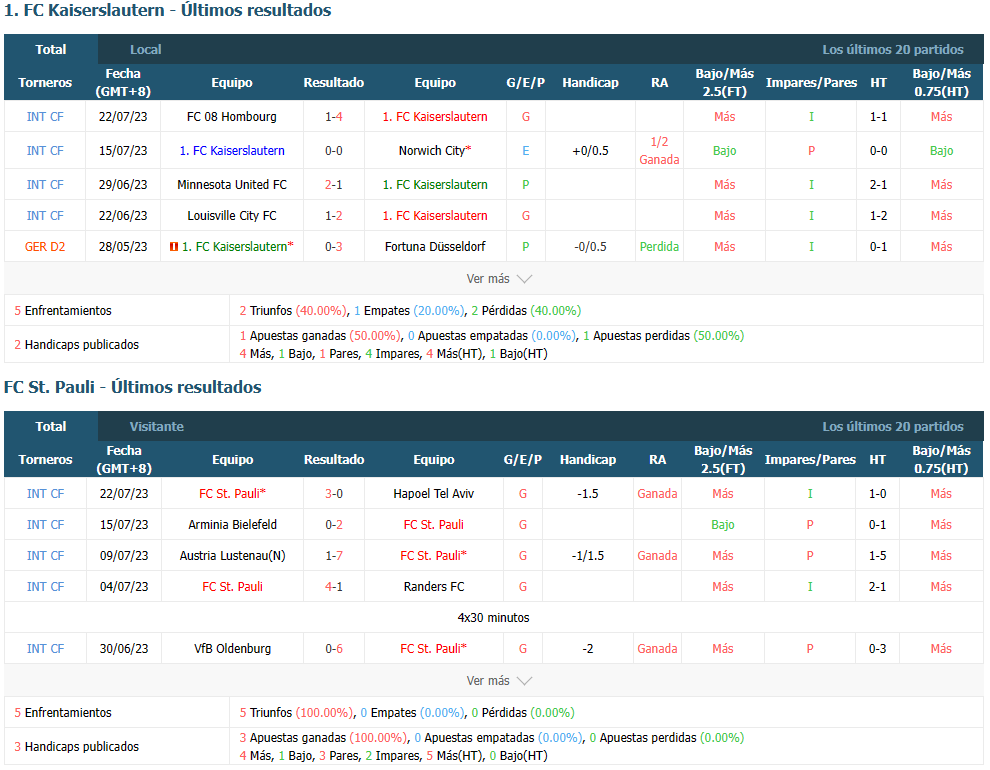
Task: Click FC St. Pauli in the Hapoel Tel Aviv row
Action: [229, 494]
